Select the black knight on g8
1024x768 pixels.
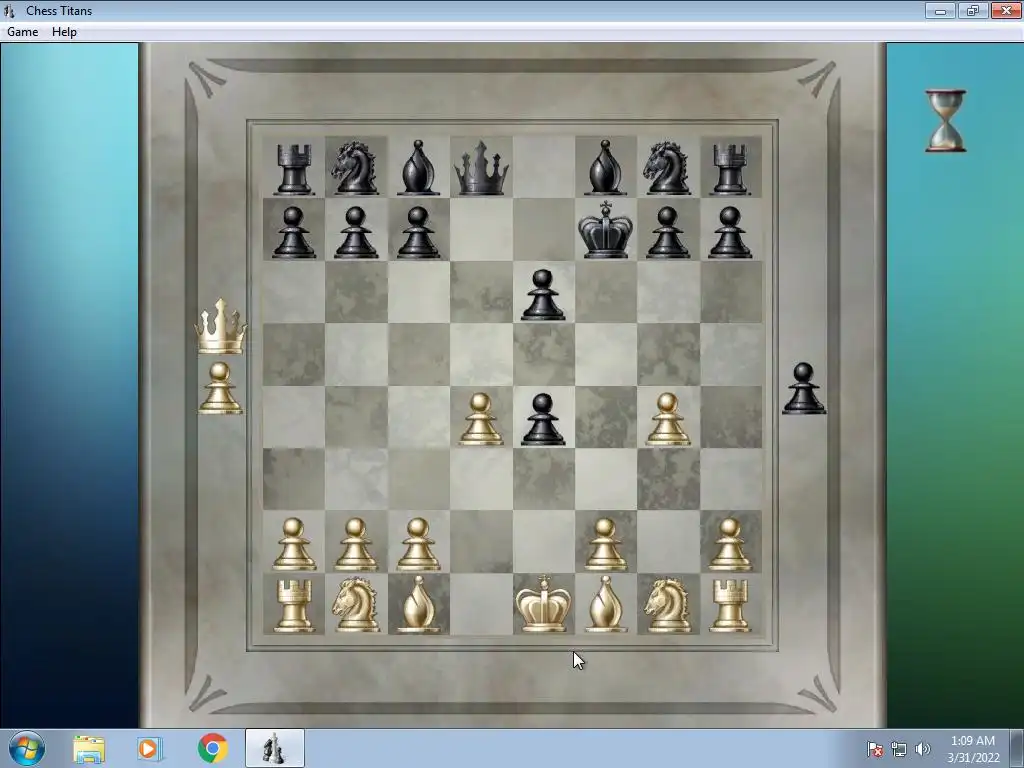coord(667,168)
